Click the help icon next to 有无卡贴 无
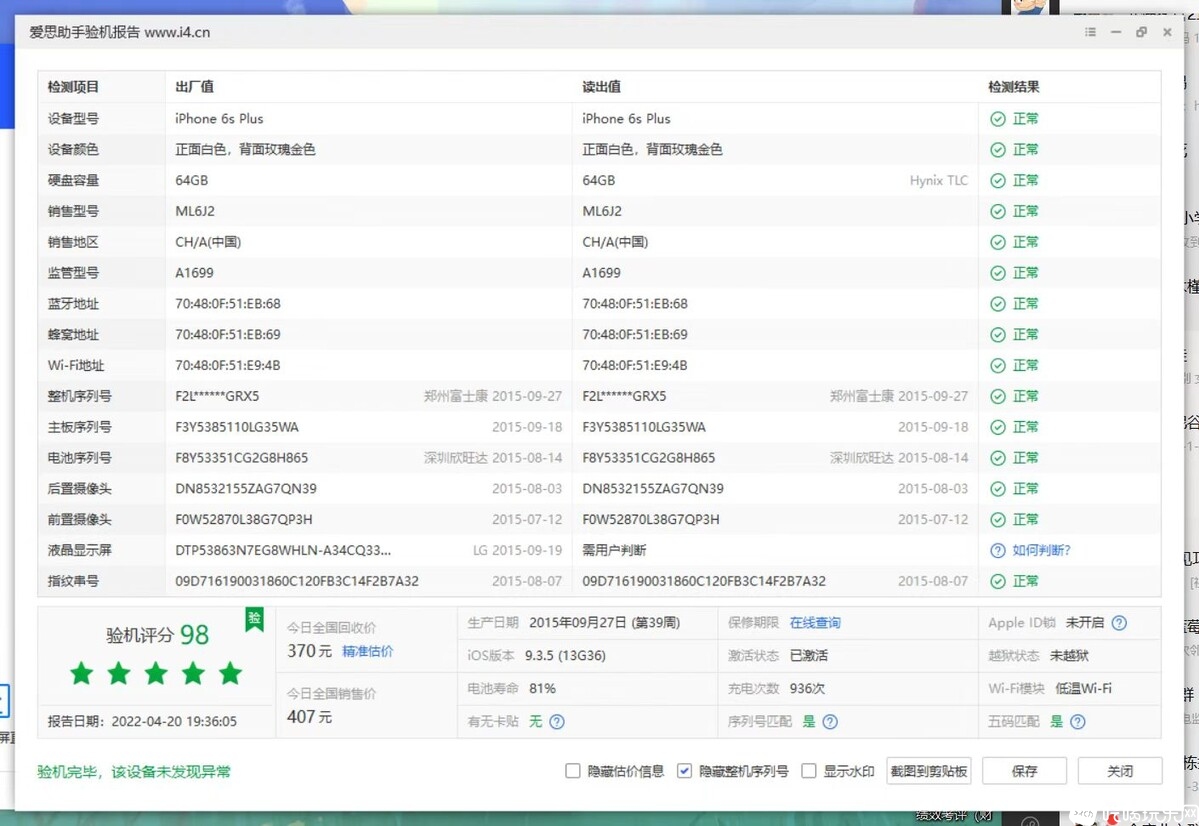 coord(557,721)
